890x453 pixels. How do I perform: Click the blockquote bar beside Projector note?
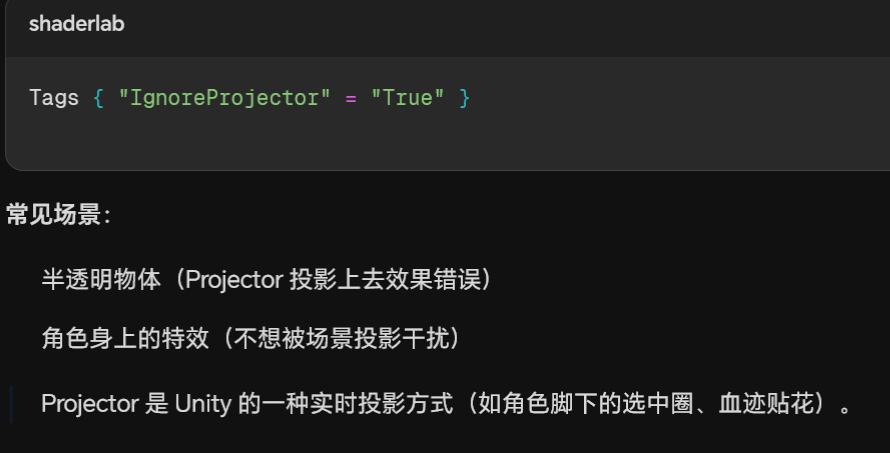[11, 404]
